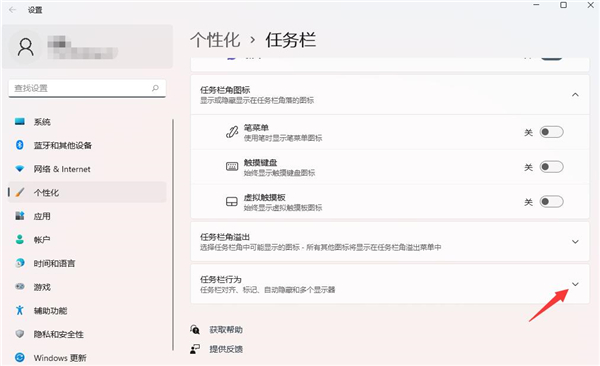Viewport: 600px width, 366px height.
Task: Click the user account avatar icon
Action: click(26, 47)
